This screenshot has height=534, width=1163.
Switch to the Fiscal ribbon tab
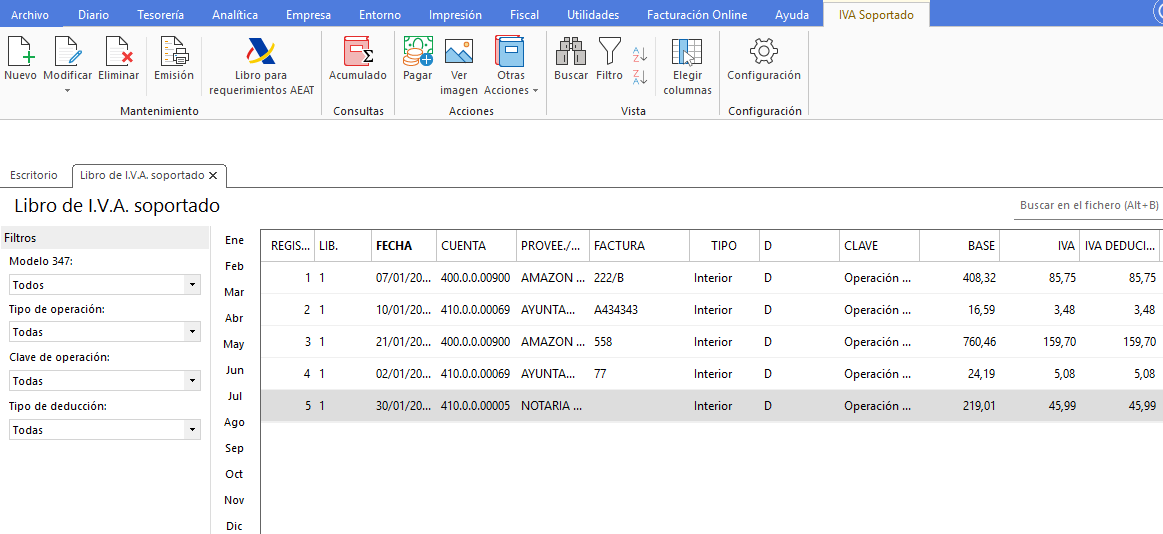tap(525, 15)
